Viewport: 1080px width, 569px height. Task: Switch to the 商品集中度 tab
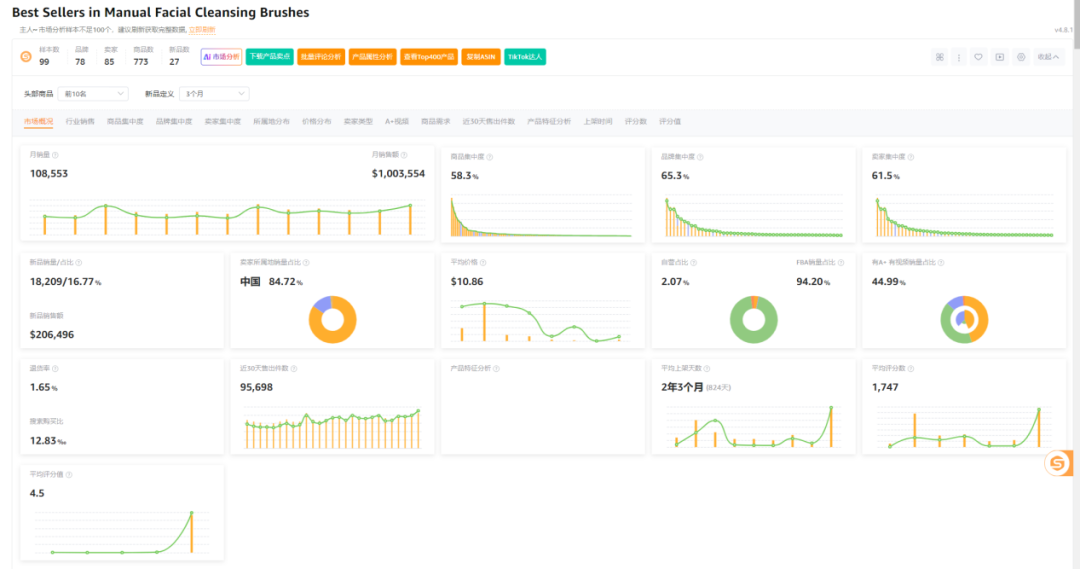point(125,121)
